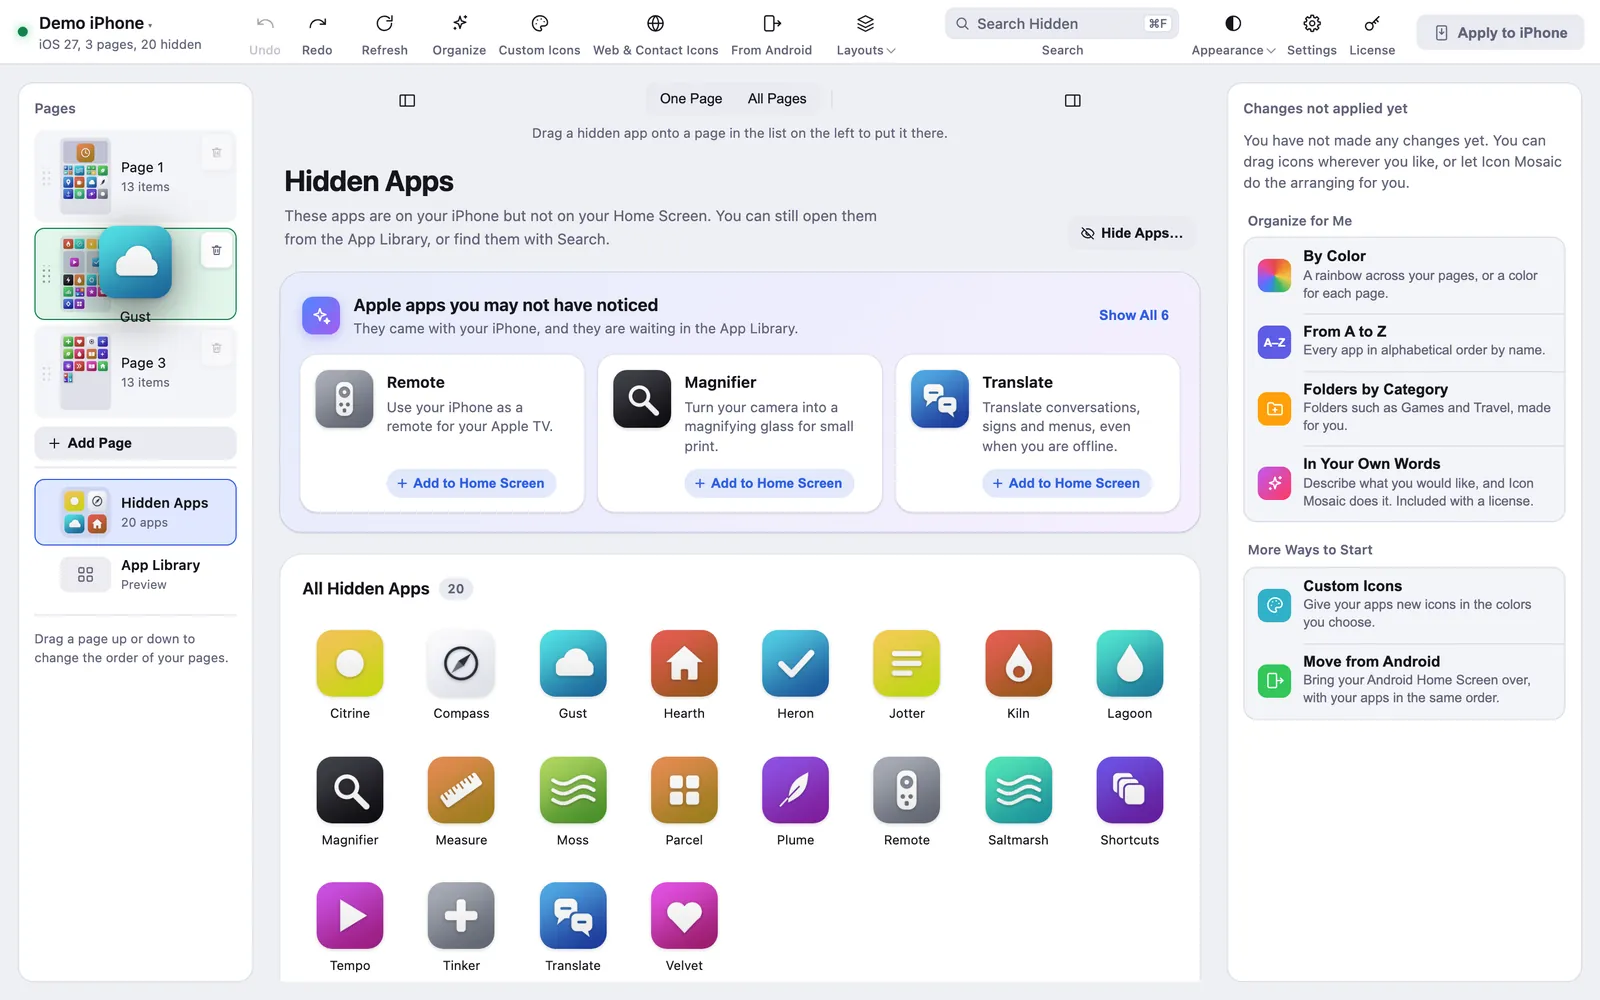The height and width of the screenshot is (1000, 1600).
Task: Open Settings gear in toolbar
Action: point(1312,34)
